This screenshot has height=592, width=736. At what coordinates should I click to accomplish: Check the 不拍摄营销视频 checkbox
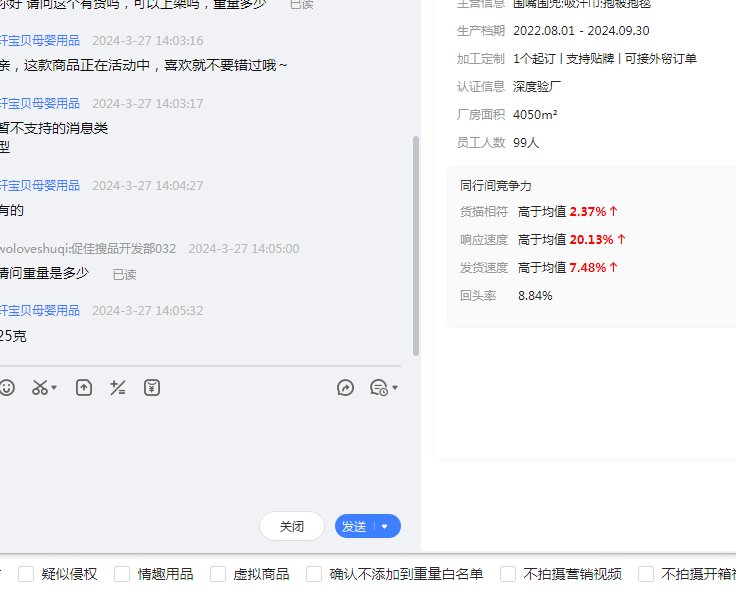click(508, 574)
